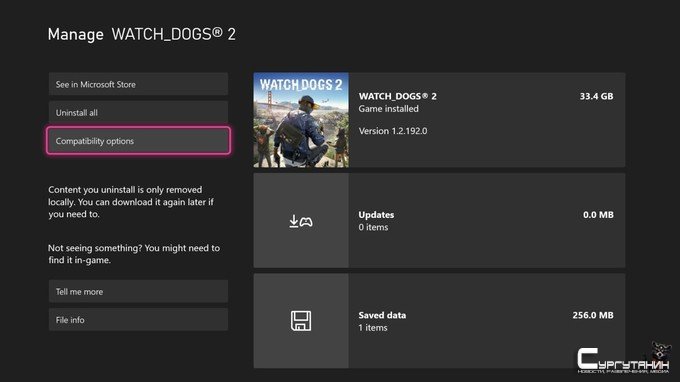Click the Updates download controller icon
This screenshot has width=680, height=382.
301,221
